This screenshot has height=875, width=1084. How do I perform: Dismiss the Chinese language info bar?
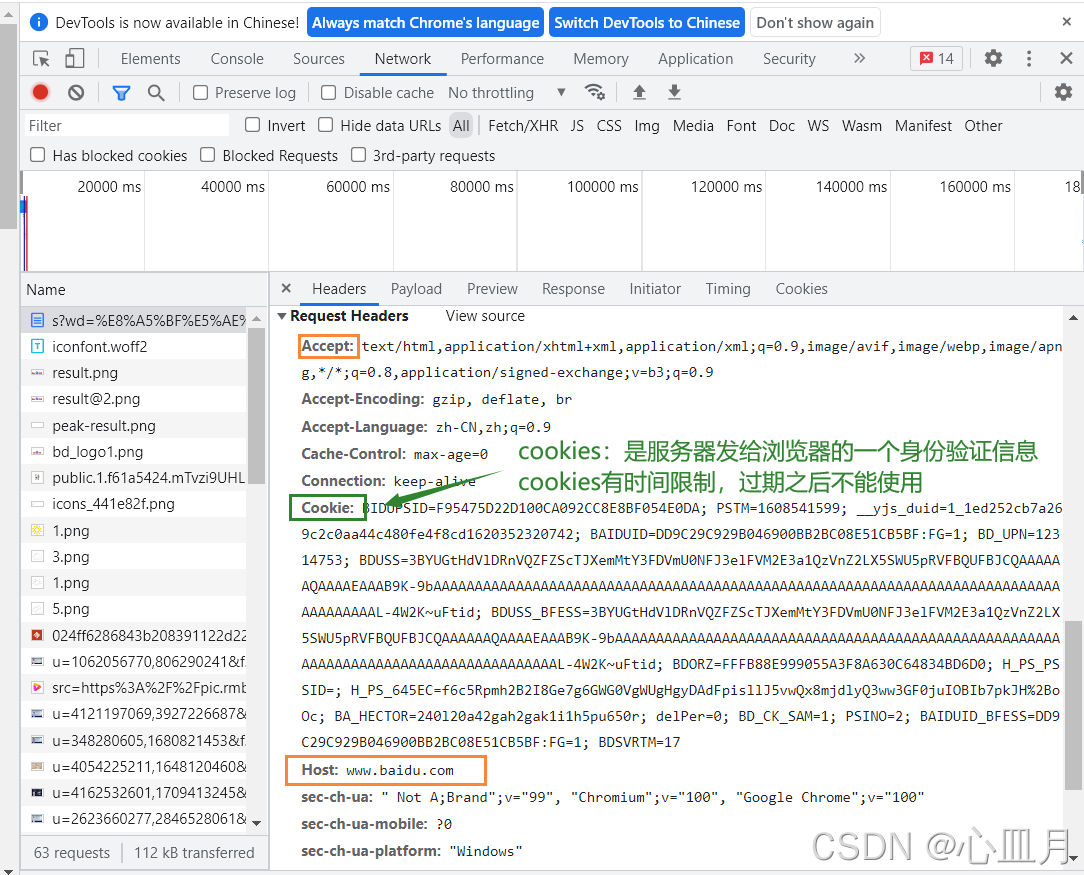click(x=1067, y=22)
